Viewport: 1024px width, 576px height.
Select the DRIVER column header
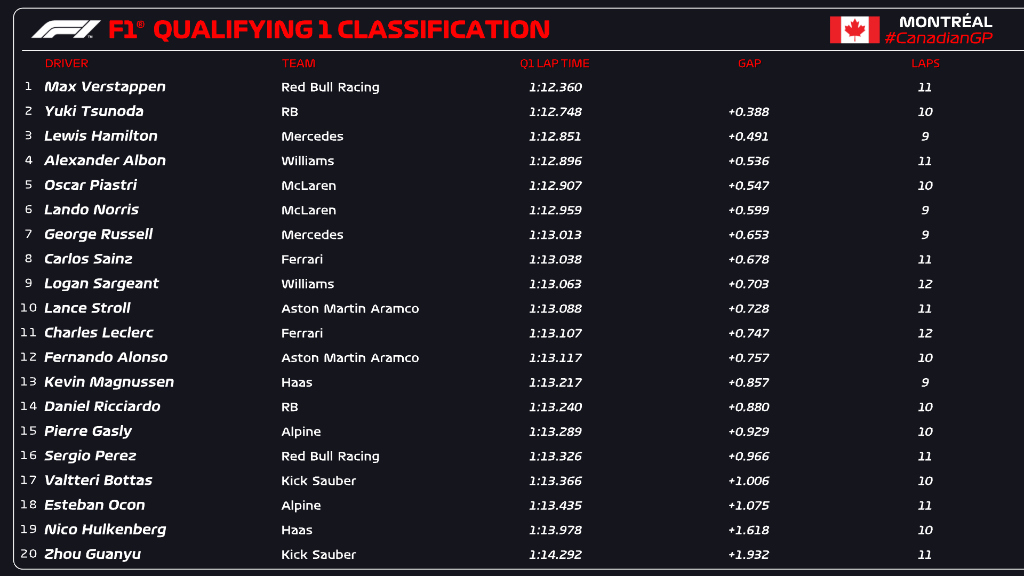coord(67,63)
